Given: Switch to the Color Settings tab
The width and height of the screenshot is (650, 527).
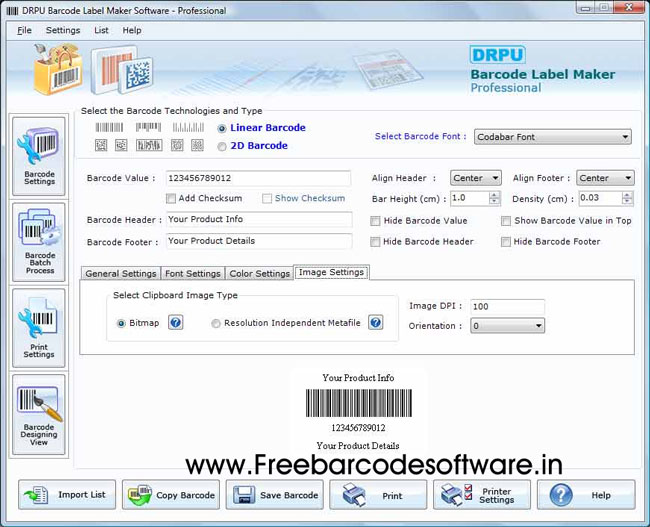Looking at the screenshot, I should coord(260,273).
